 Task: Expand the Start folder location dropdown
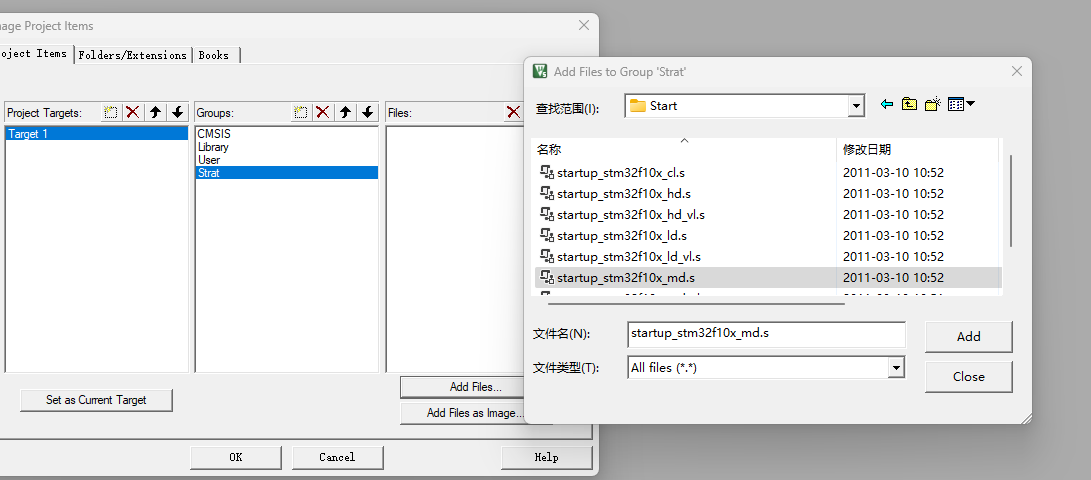(x=855, y=106)
